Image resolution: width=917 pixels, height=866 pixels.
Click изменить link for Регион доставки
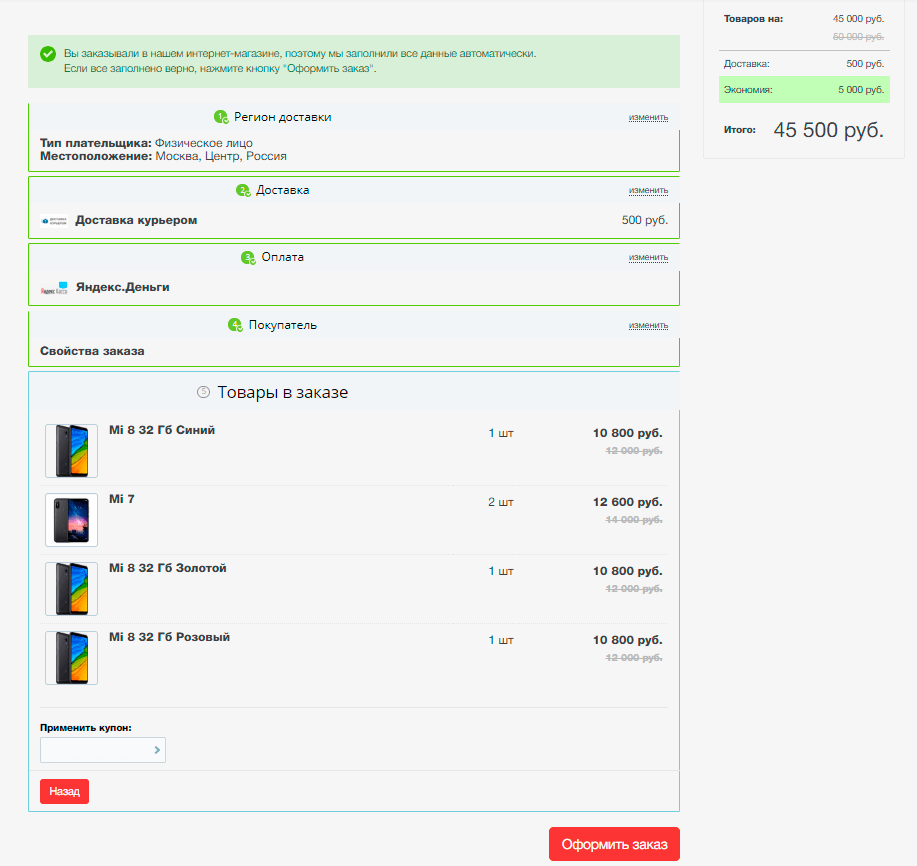coord(648,117)
